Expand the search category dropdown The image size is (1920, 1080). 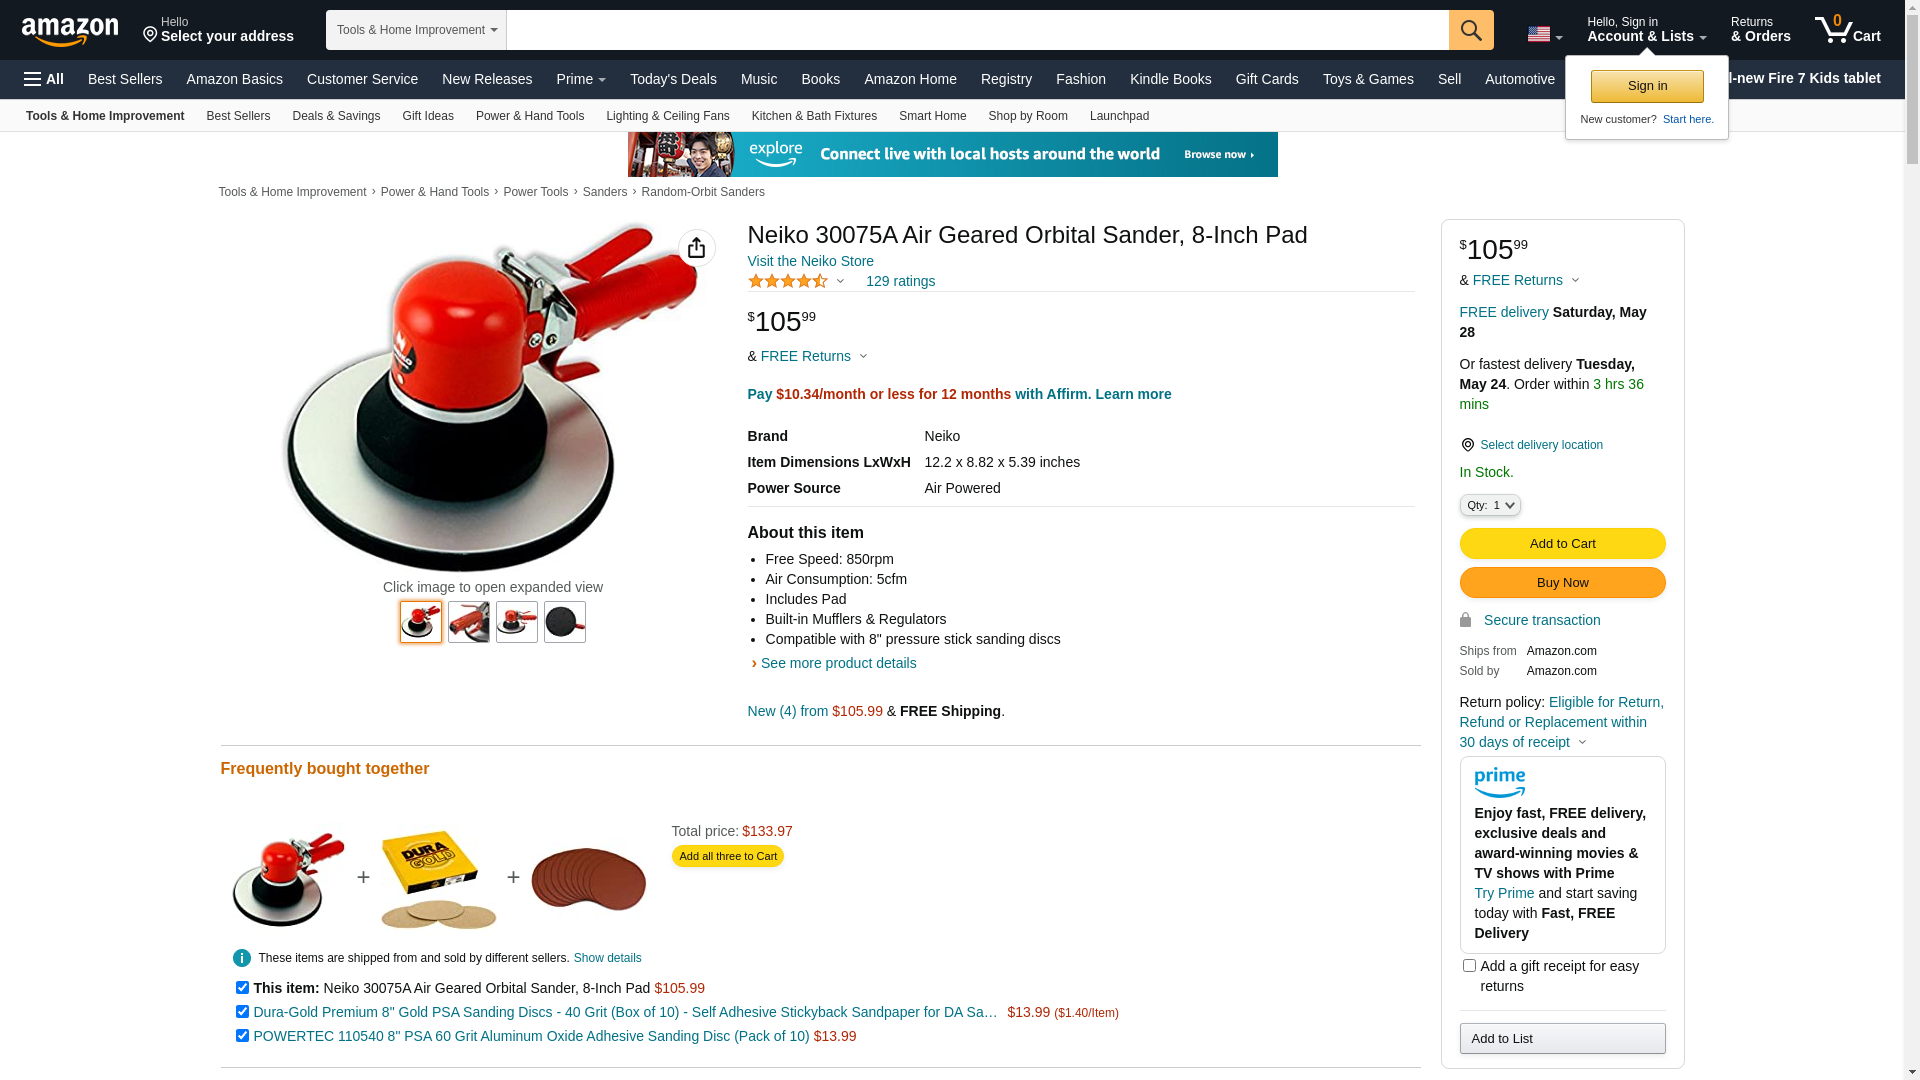click(416, 30)
